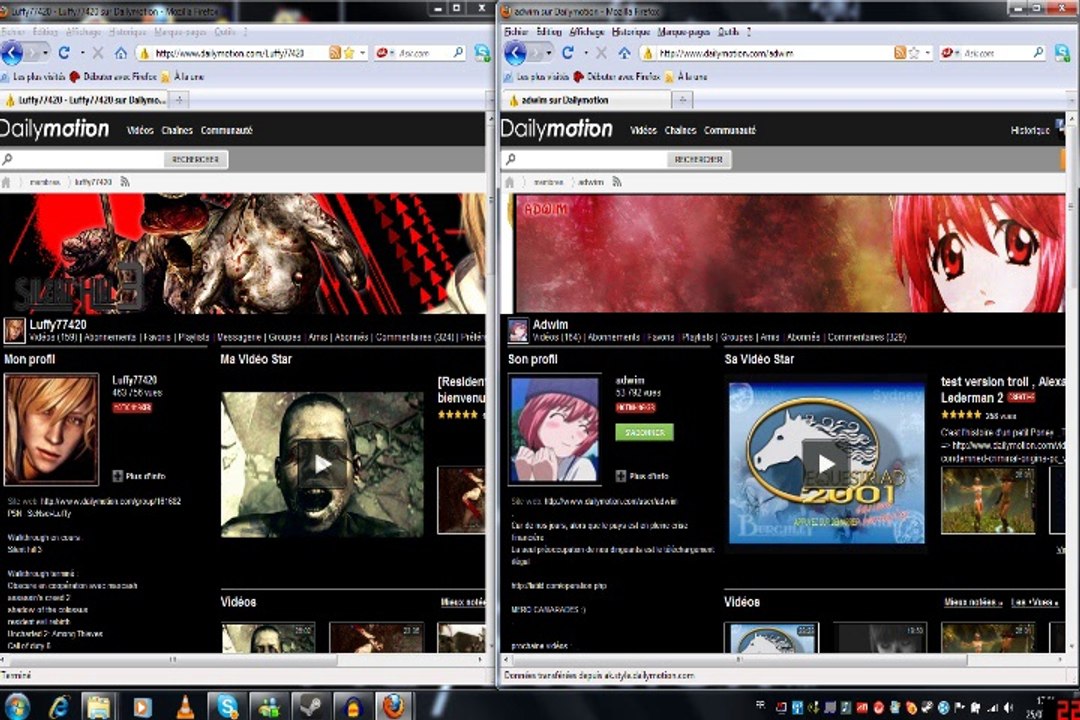Rate Luffy77420's star video with the stars
The height and width of the screenshot is (720, 1080).
[x=458, y=414]
